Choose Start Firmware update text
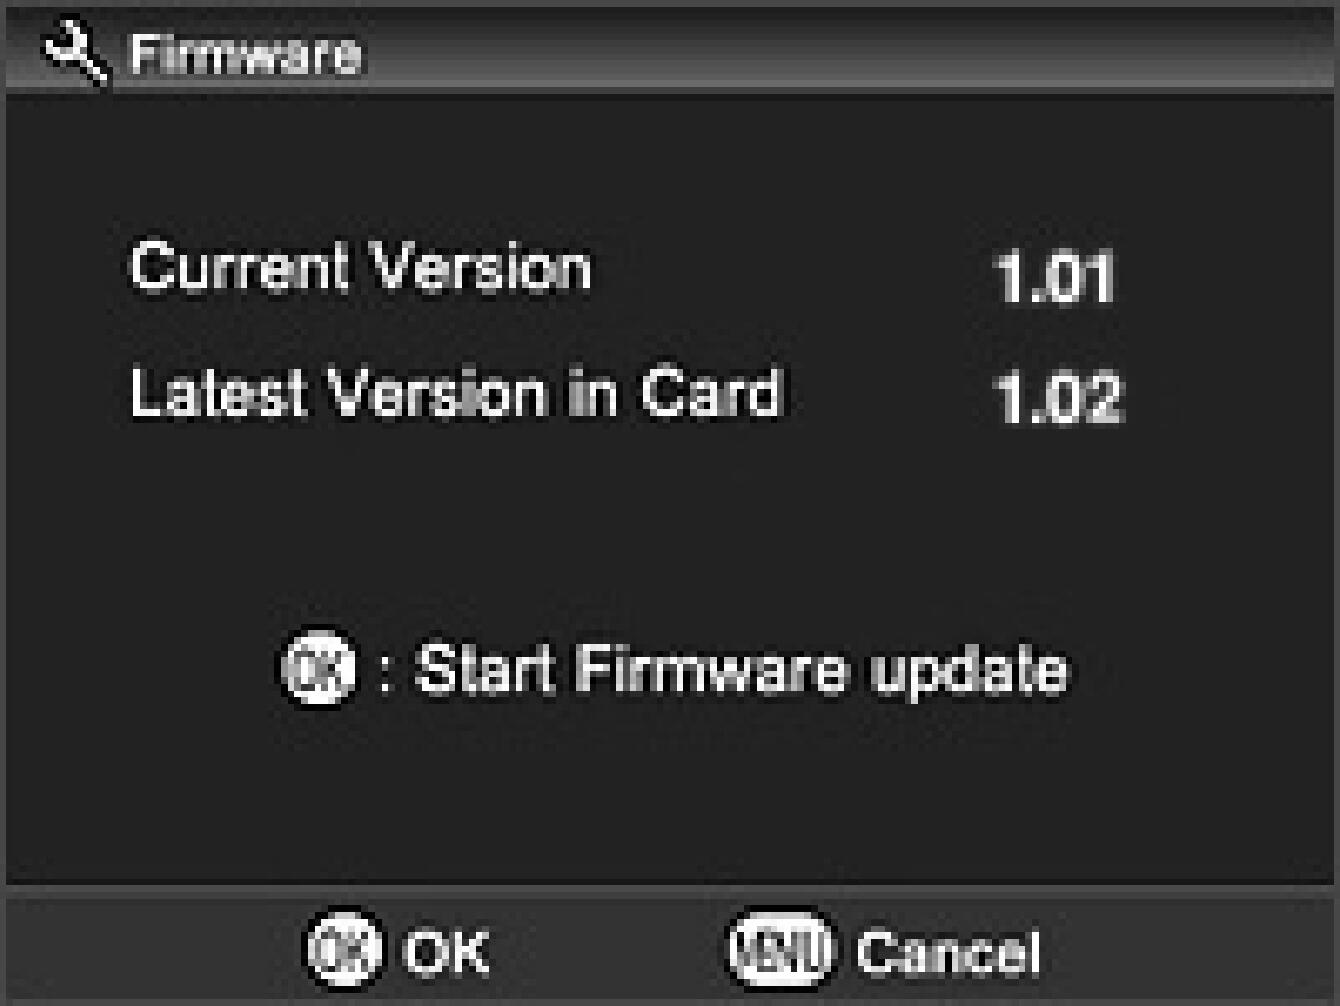This screenshot has width=1340, height=1006. (x=742, y=669)
